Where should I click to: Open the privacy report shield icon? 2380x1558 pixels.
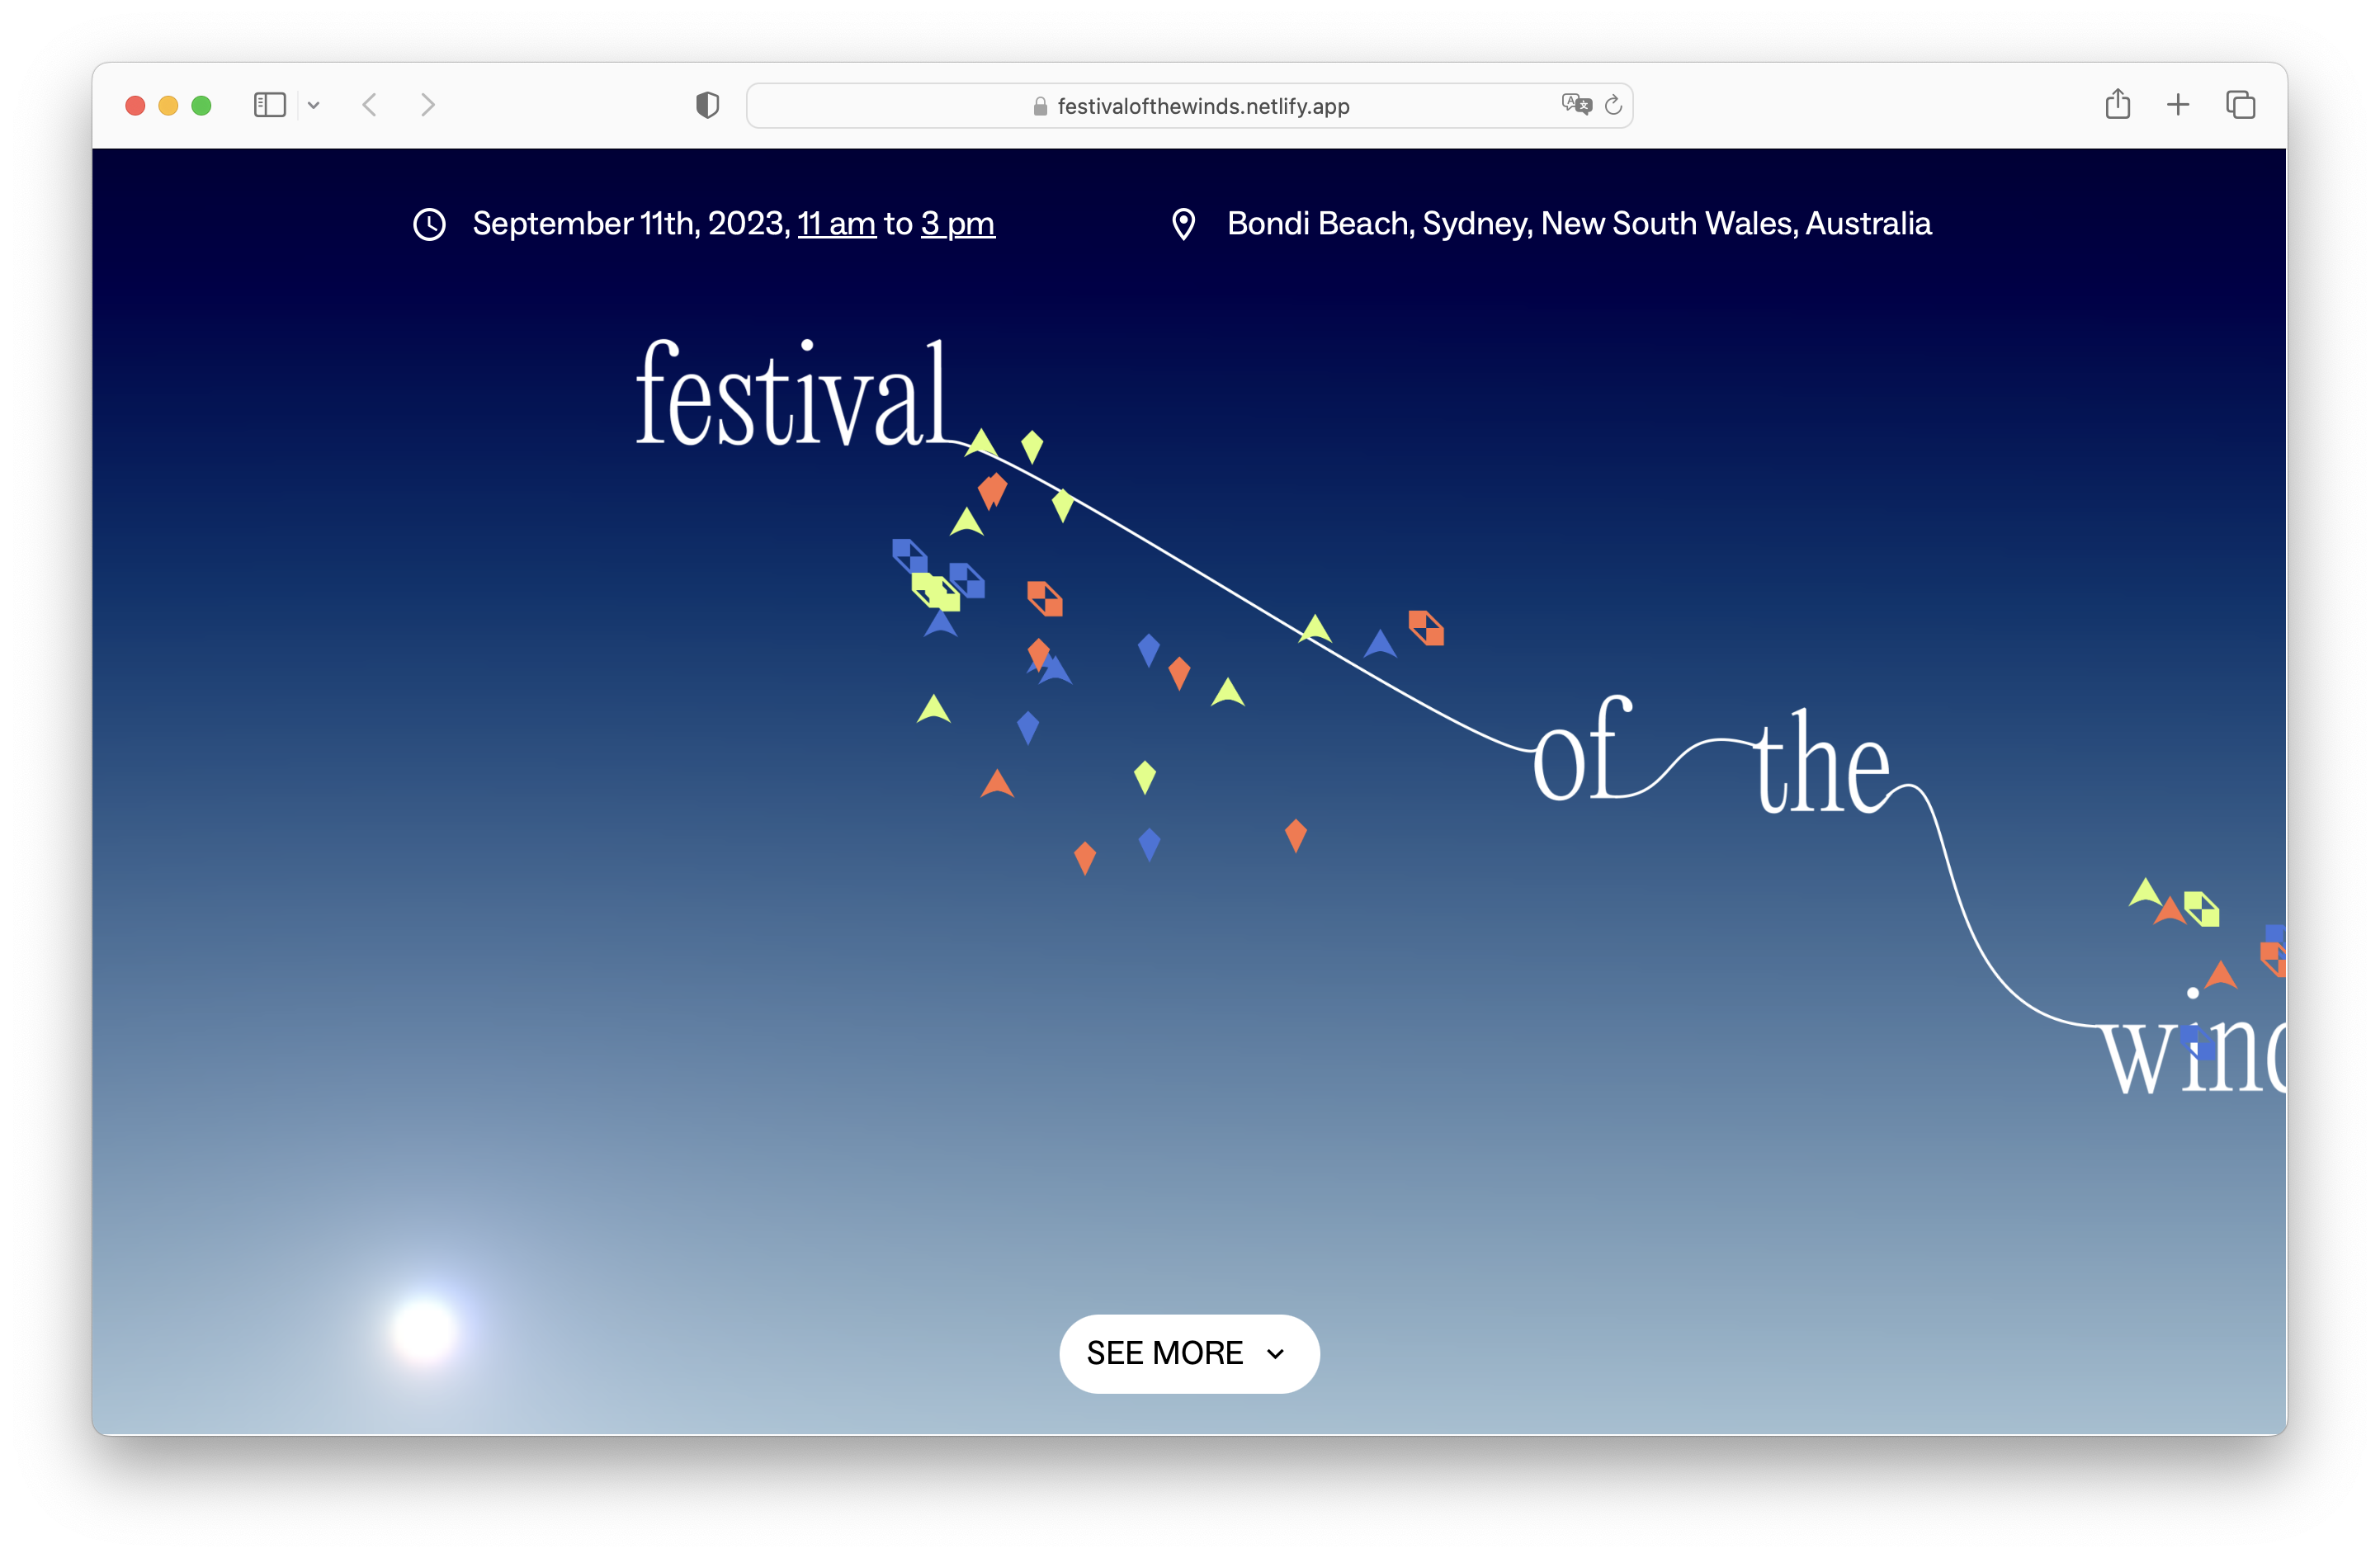tap(707, 105)
